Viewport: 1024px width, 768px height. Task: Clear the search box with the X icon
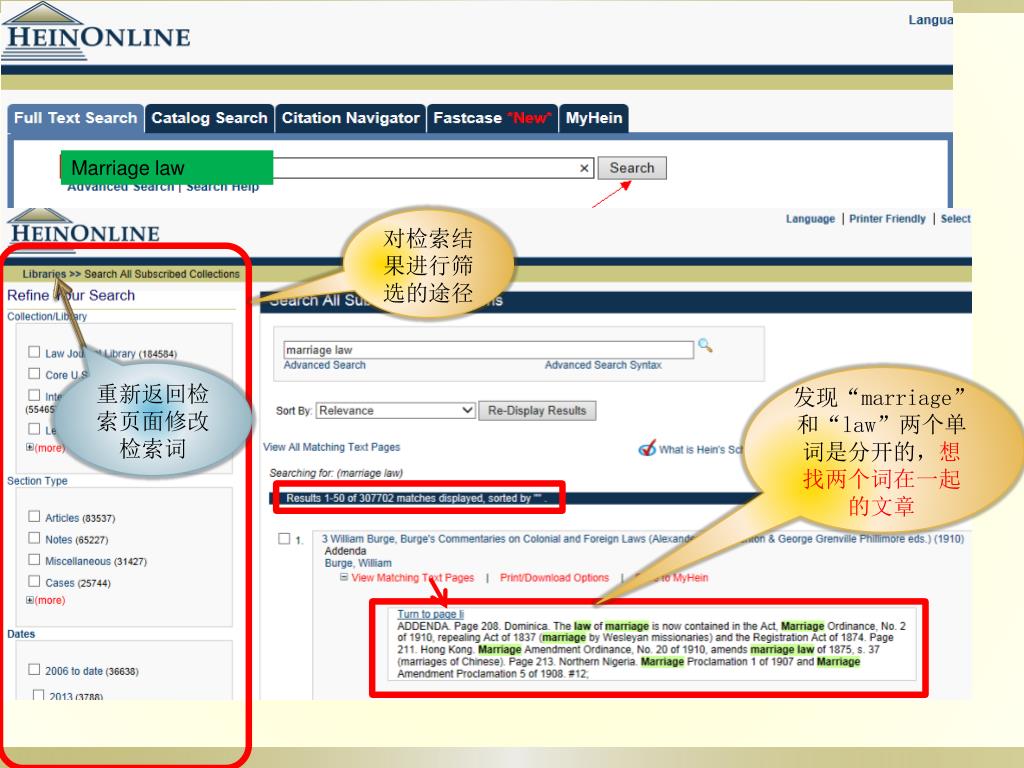[x=584, y=168]
